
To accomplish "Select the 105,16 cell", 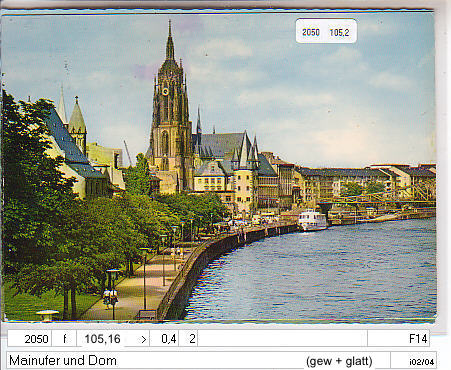I will coord(102,339).
